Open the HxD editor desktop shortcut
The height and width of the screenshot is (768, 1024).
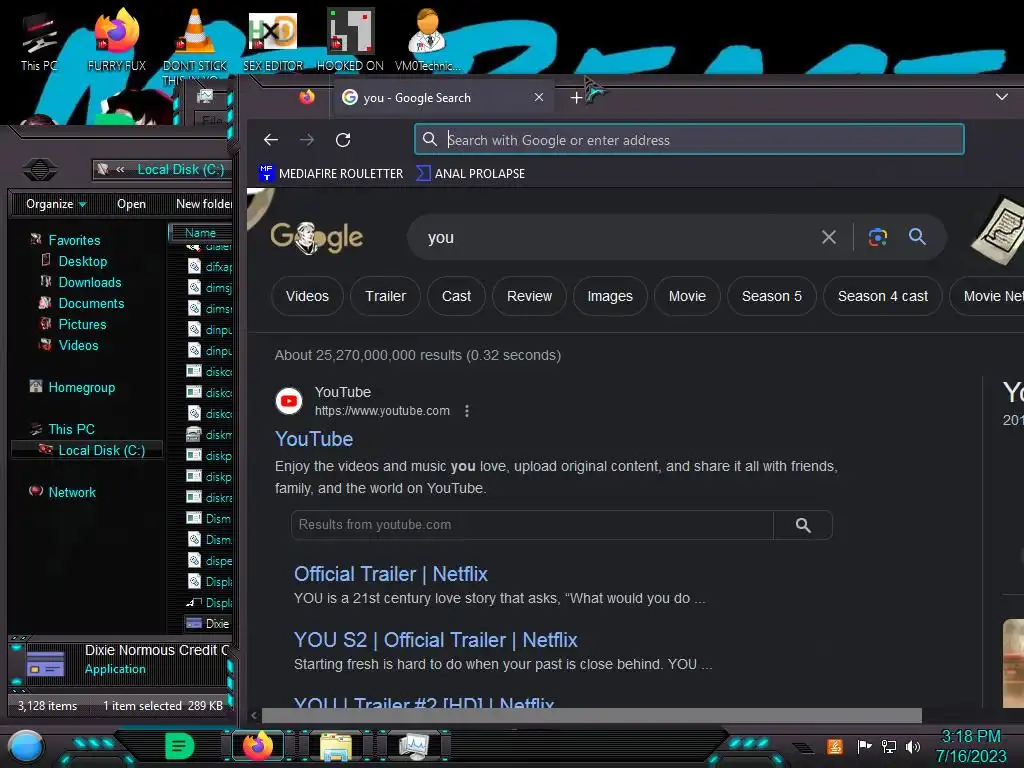[x=272, y=40]
